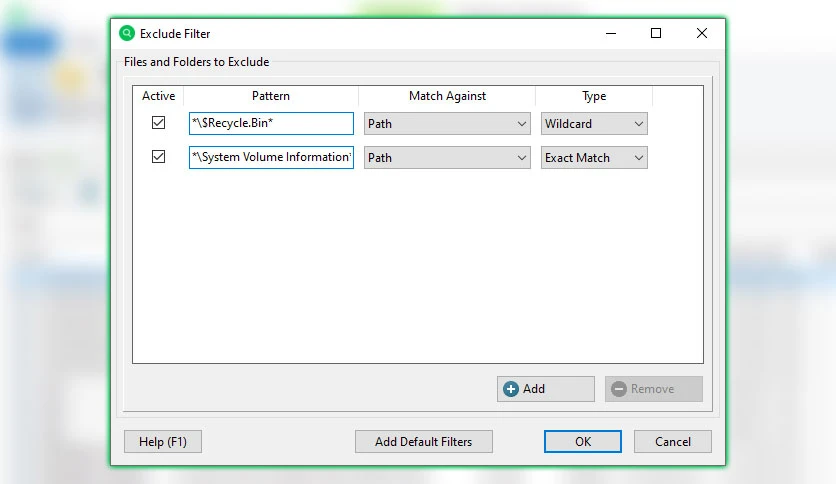The width and height of the screenshot is (836, 484).
Task: Maximize the Exclude Filter window
Action: click(656, 34)
